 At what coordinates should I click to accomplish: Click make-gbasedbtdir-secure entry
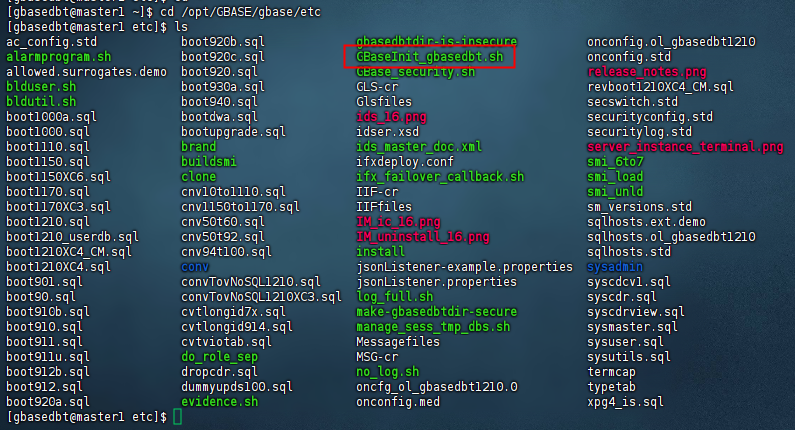(437, 312)
